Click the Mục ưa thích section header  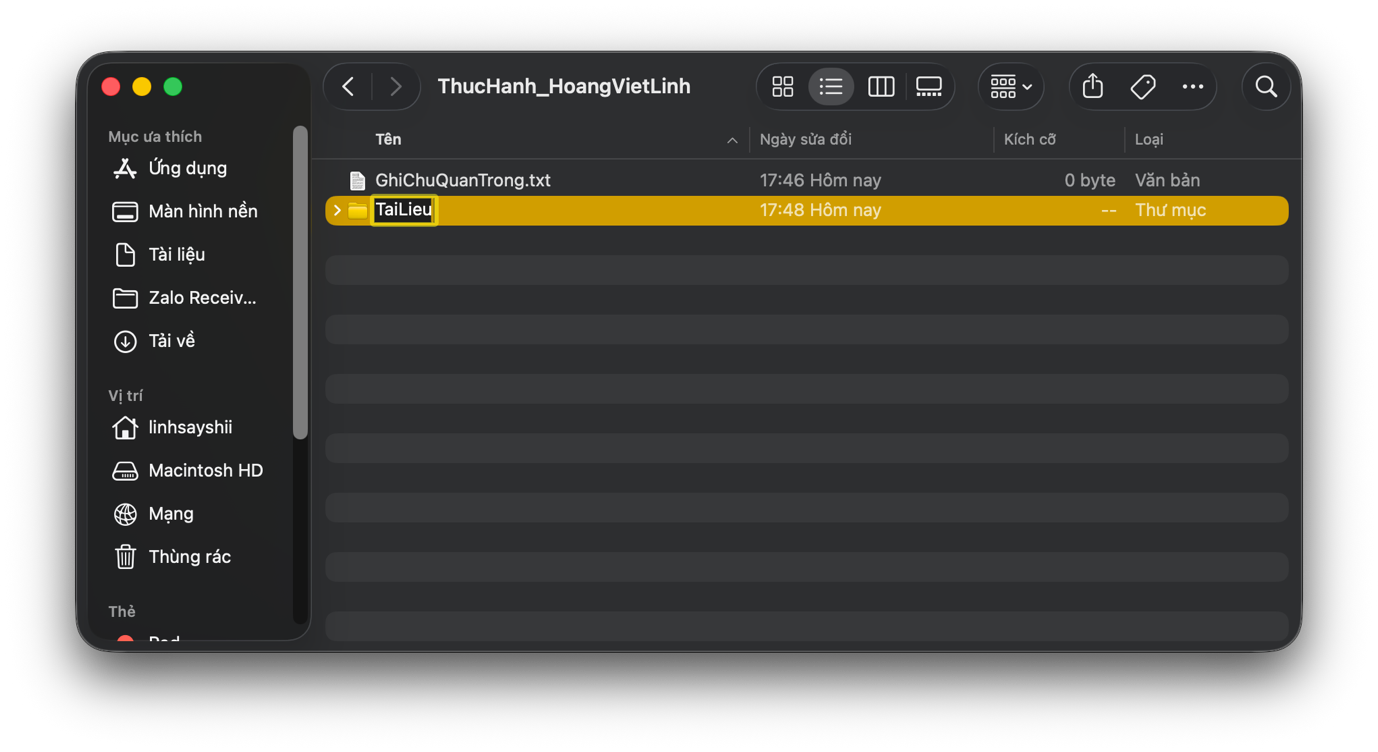point(155,137)
